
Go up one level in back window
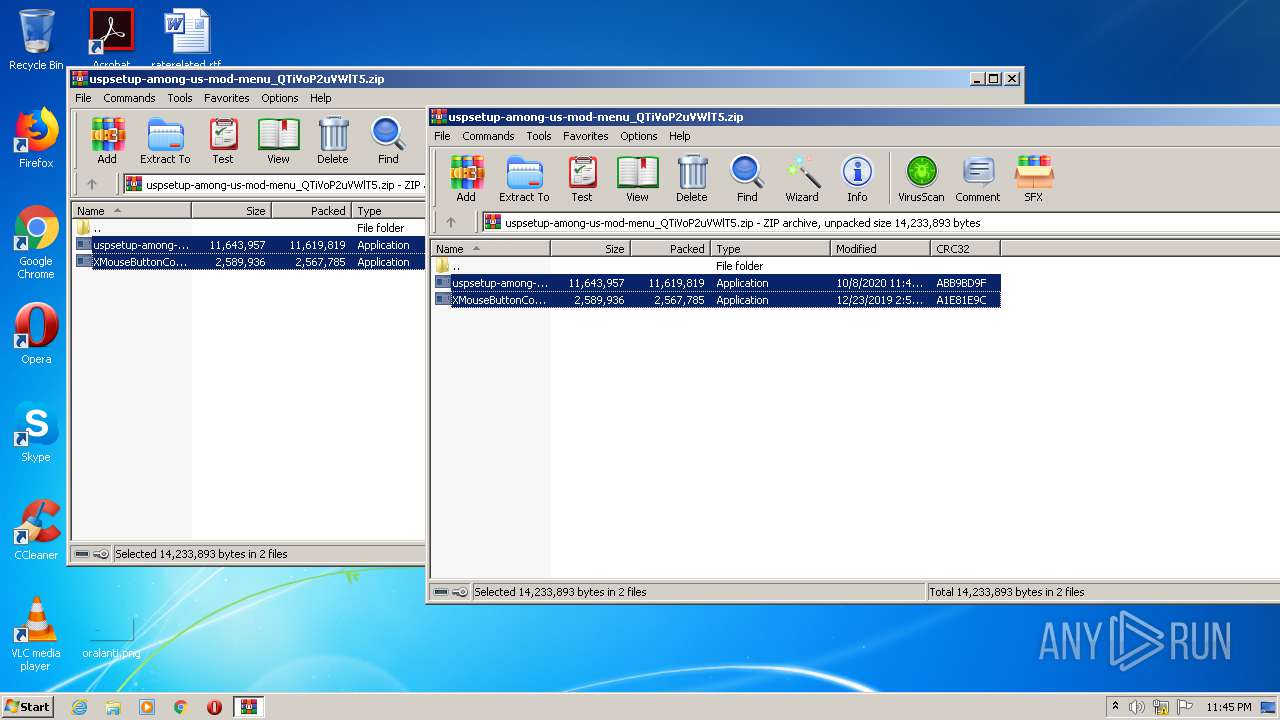pos(92,184)
